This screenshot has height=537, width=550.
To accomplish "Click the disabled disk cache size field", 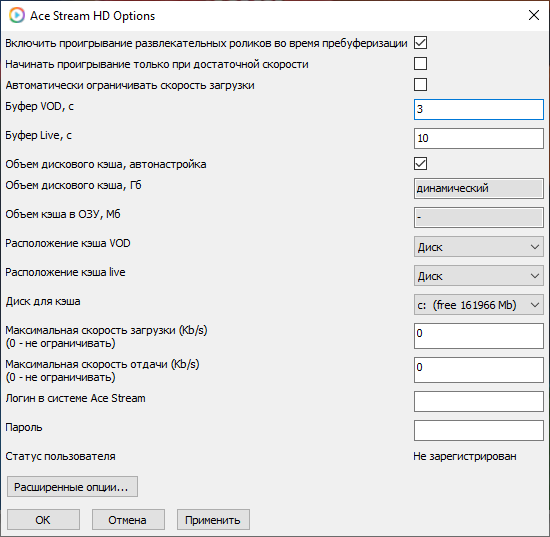I will 478,188.
